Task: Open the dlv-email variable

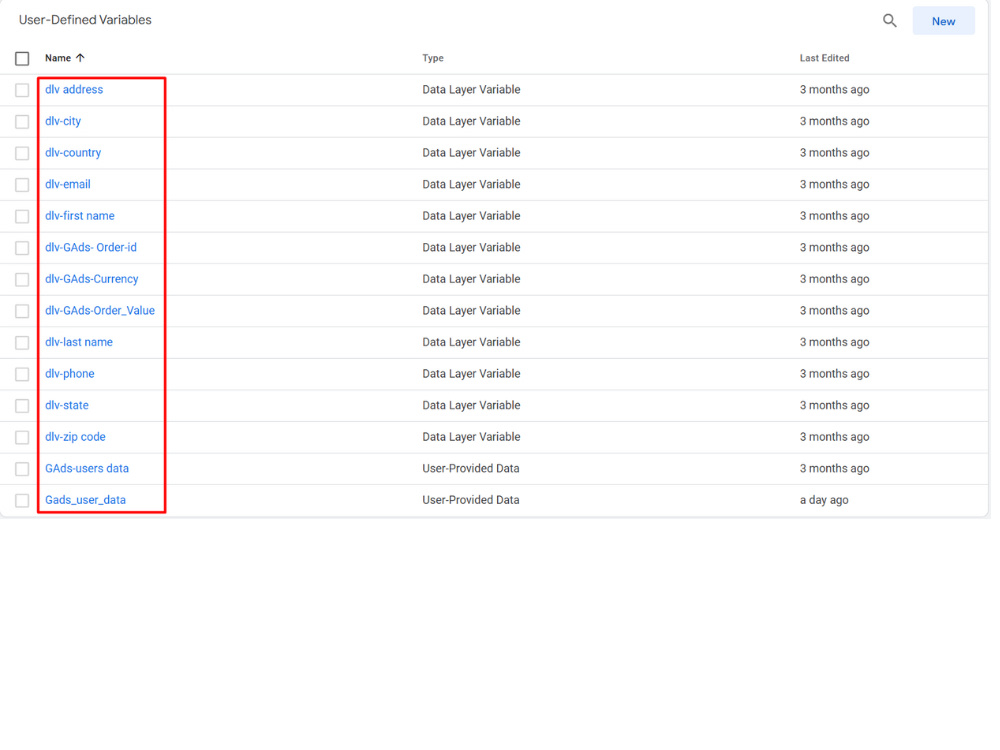Action: pos(68,184)
